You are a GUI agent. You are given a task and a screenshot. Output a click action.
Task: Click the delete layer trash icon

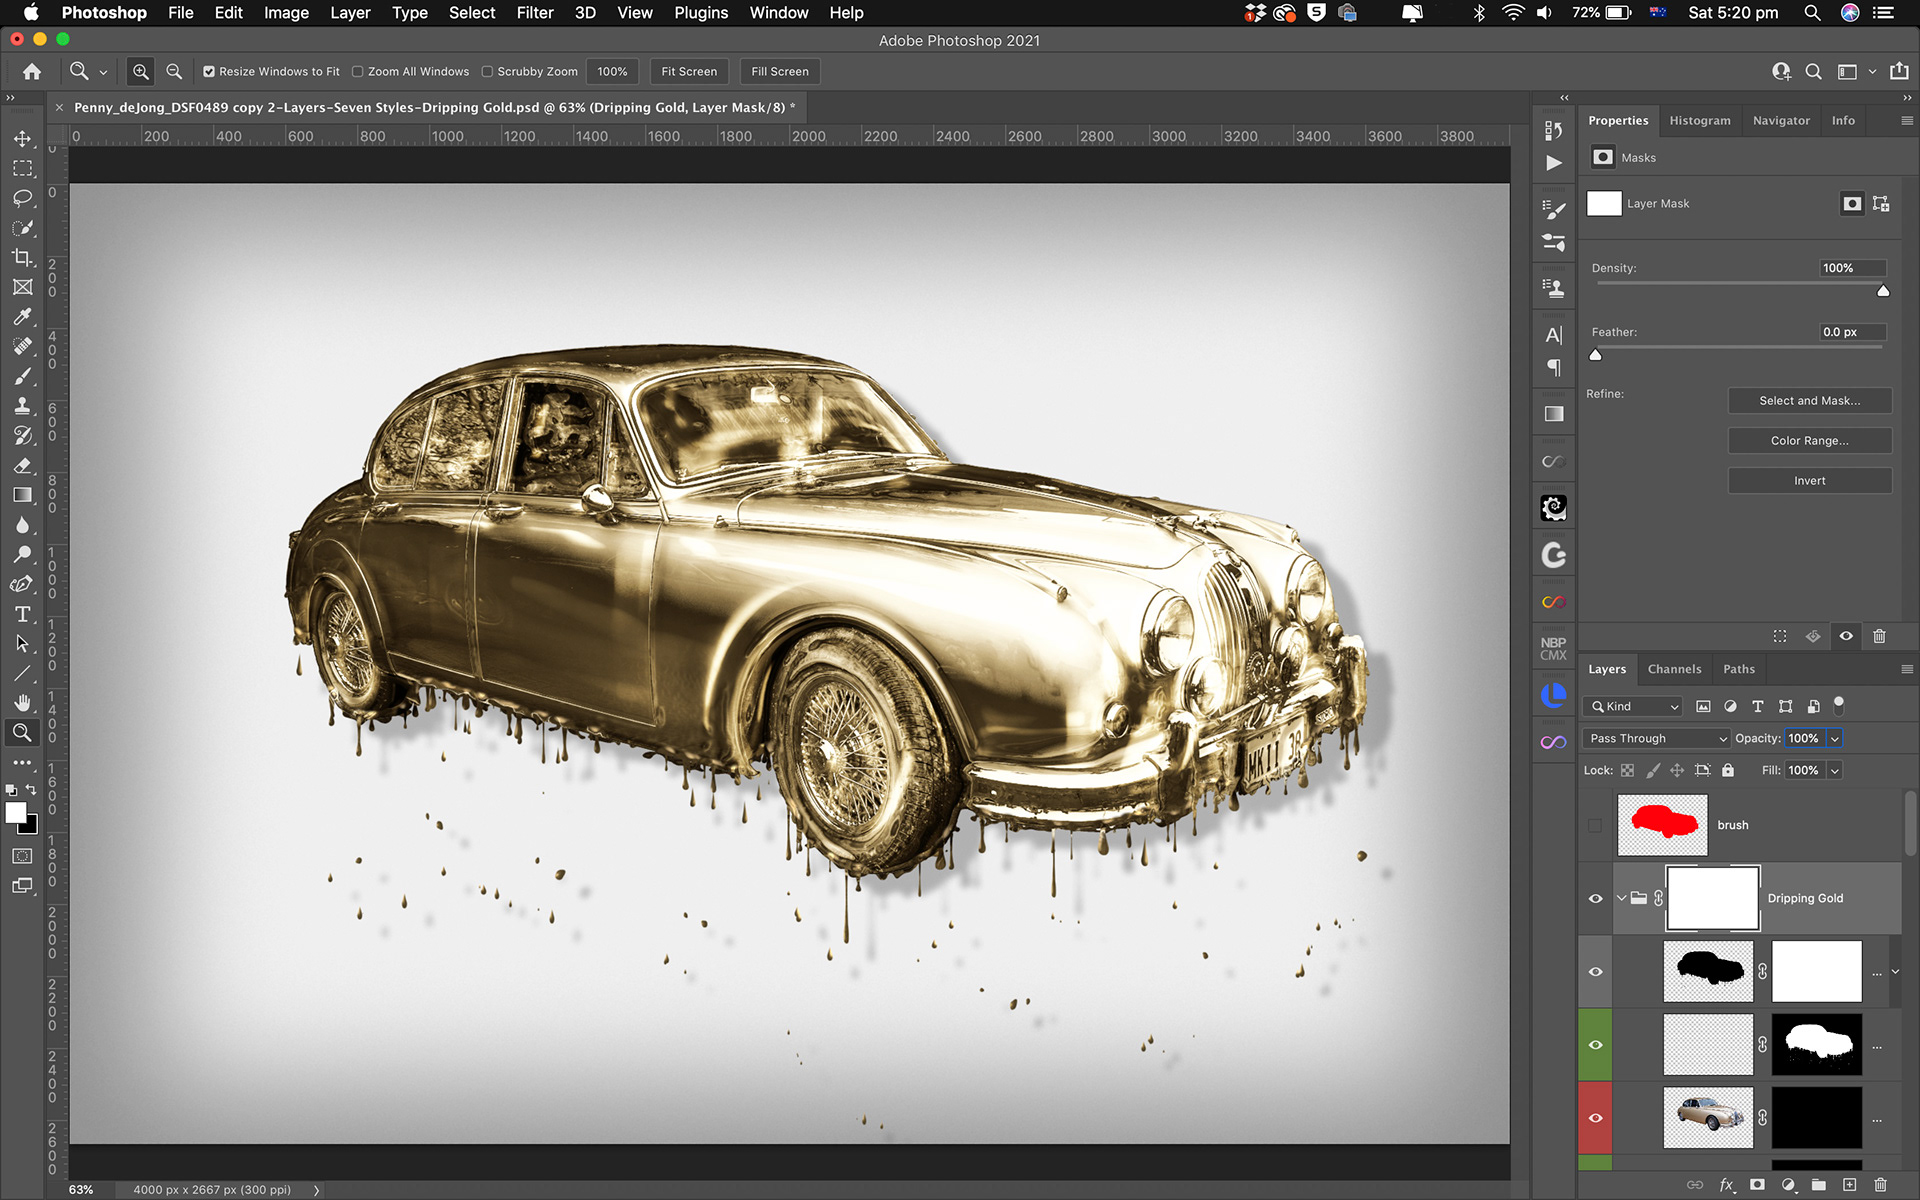pyautogui.click(x=1880, y=1184)
